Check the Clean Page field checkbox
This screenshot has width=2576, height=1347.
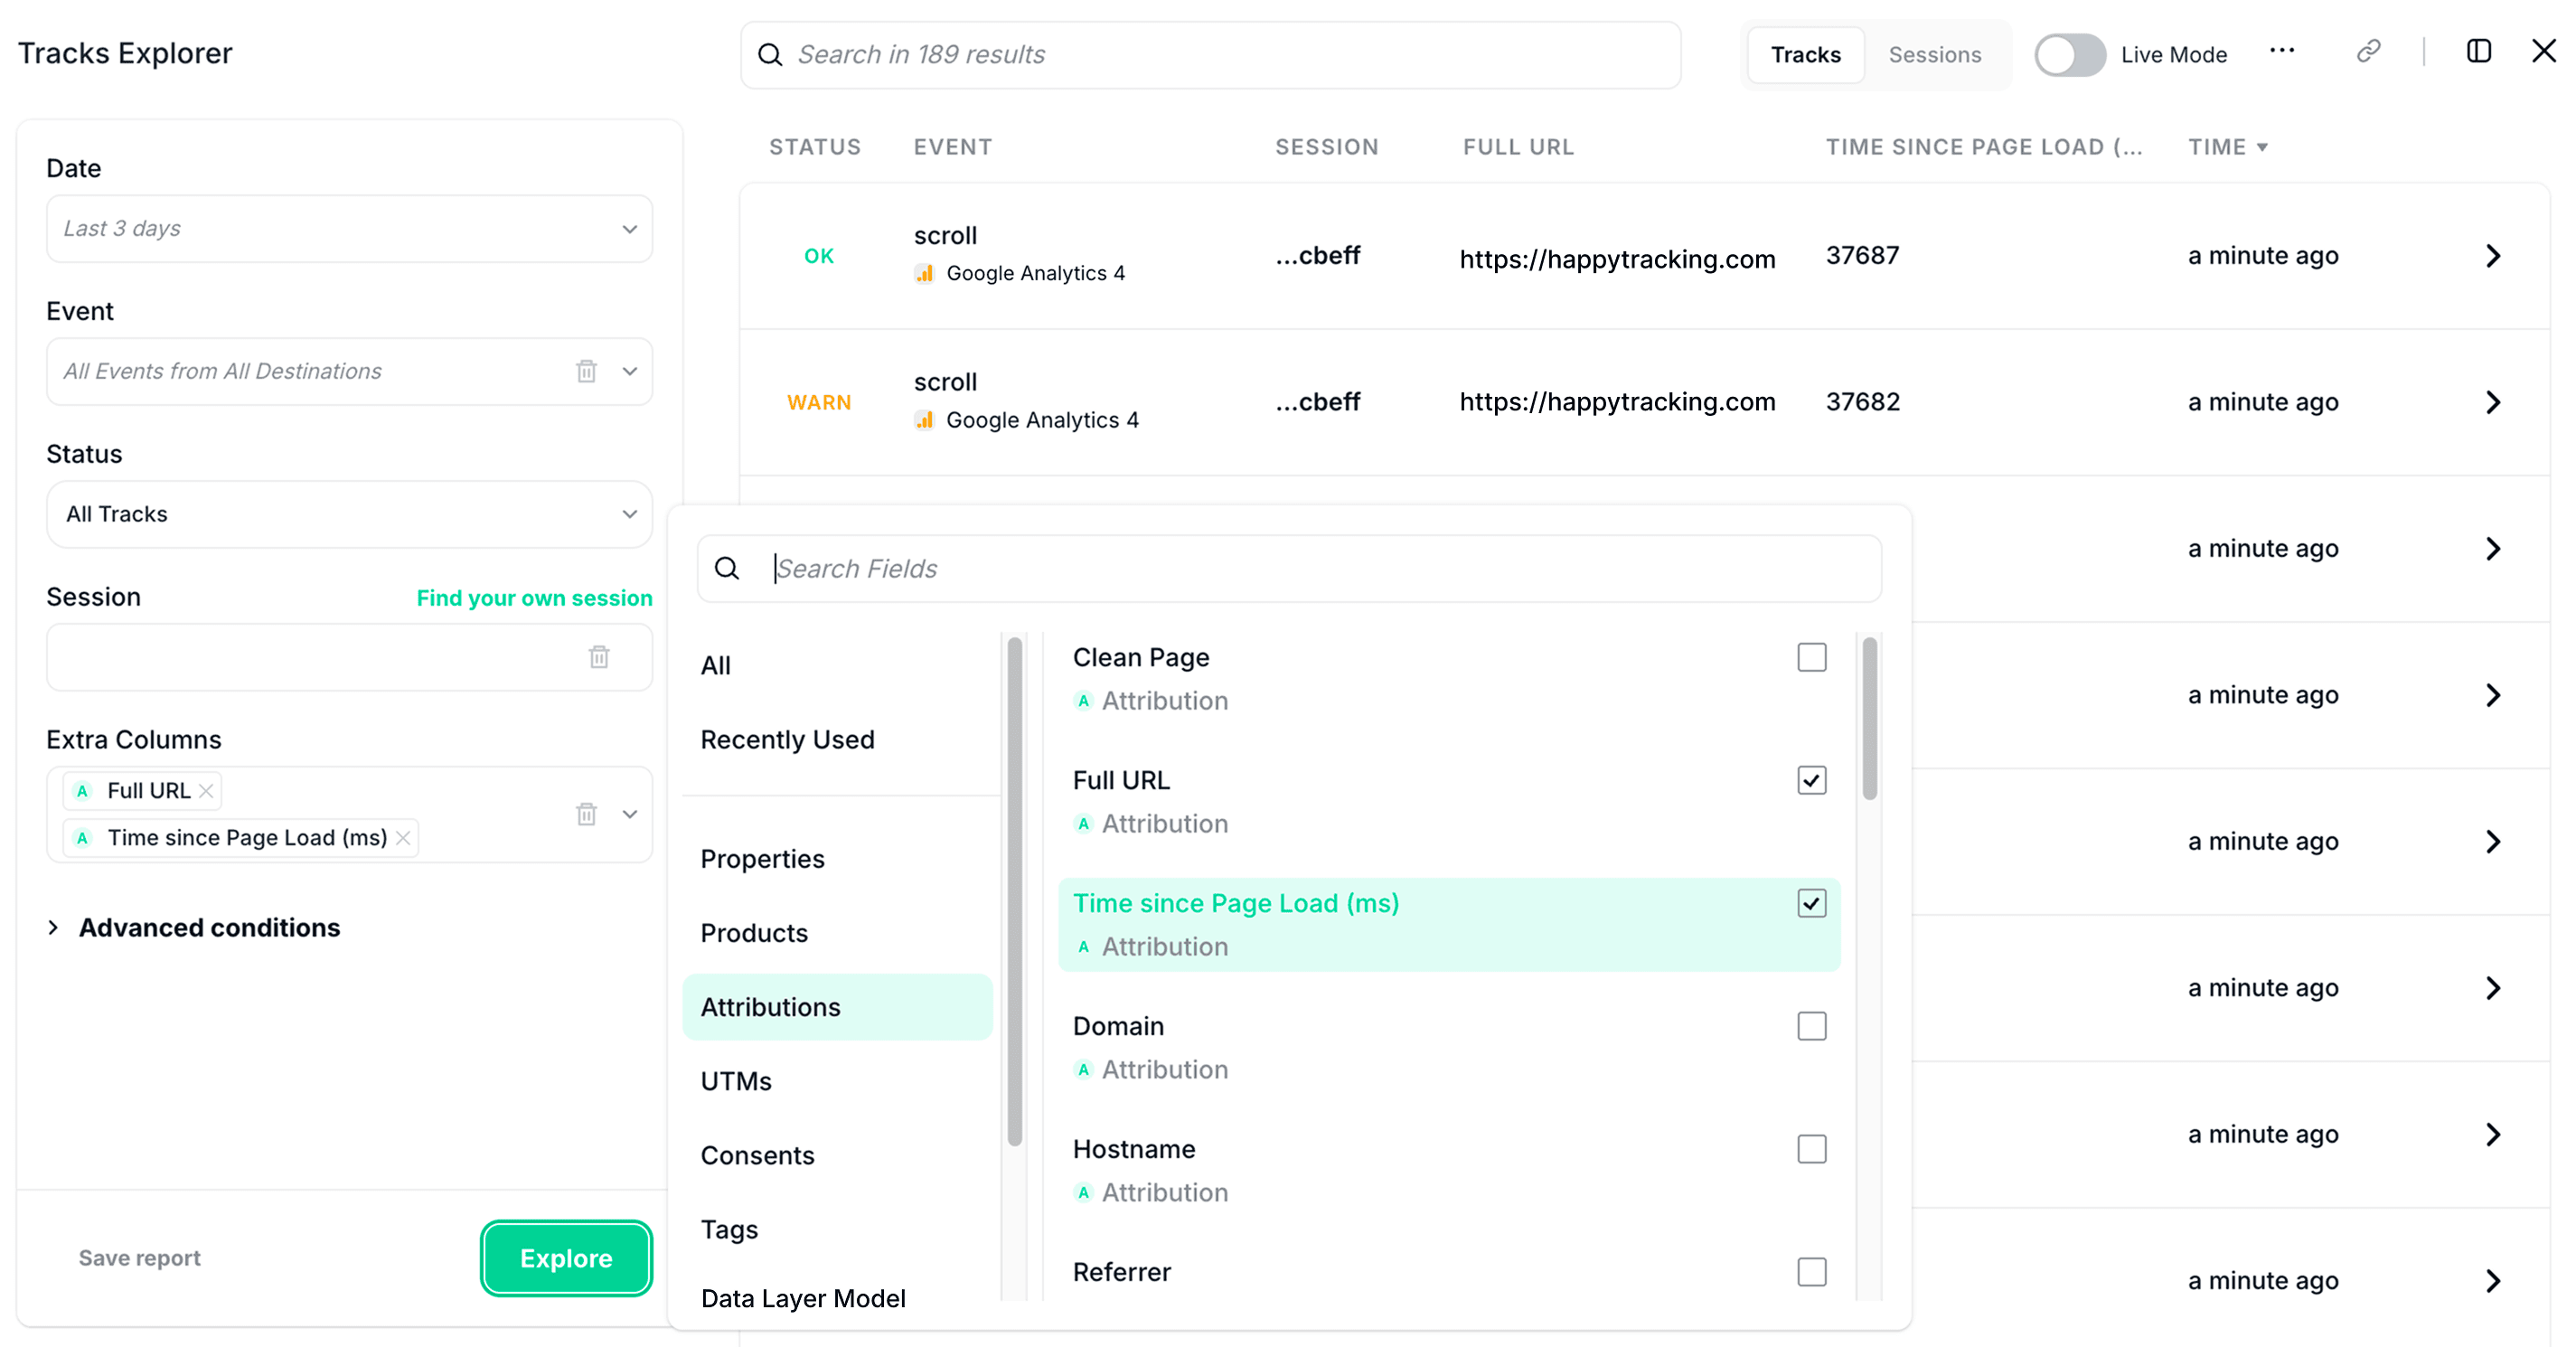(1811, 658)
